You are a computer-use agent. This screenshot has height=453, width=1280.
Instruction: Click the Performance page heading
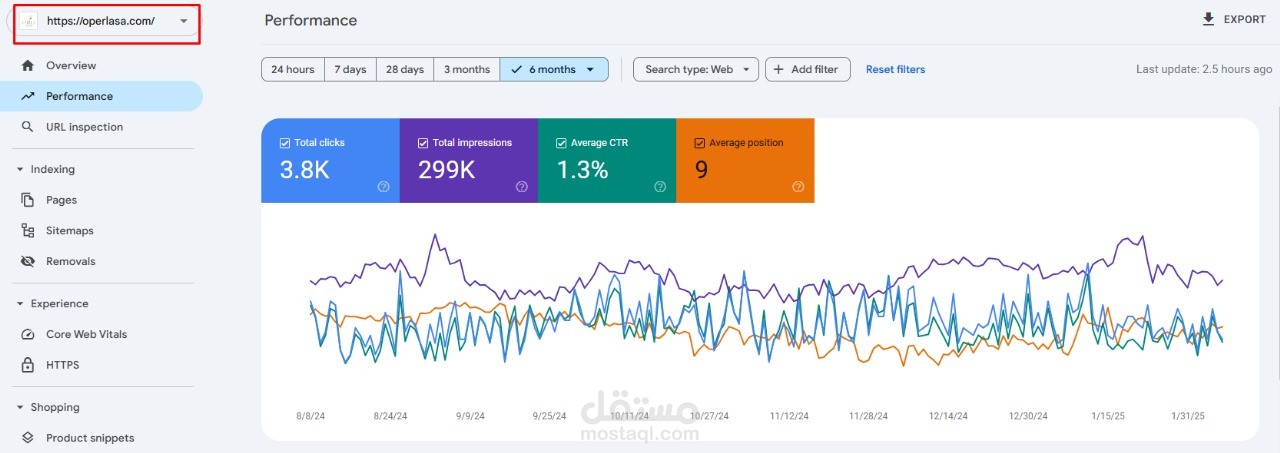311,20
